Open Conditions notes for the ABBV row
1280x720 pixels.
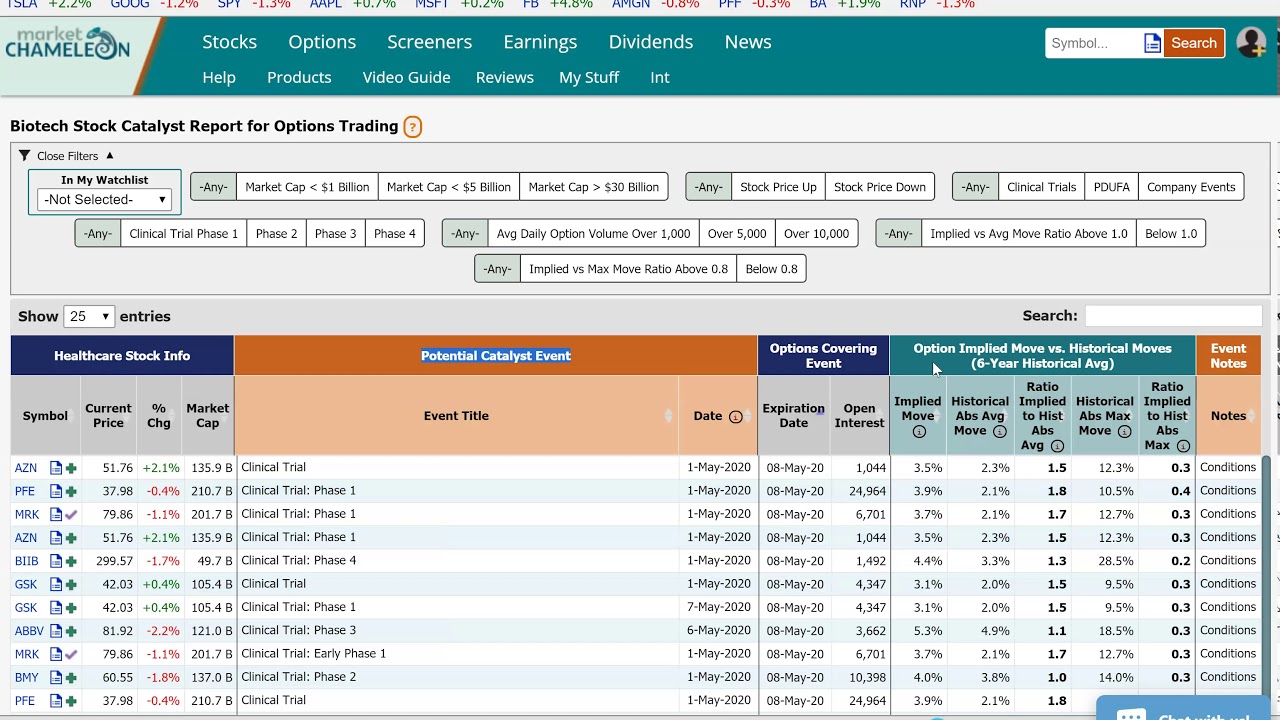(1227, 631)
